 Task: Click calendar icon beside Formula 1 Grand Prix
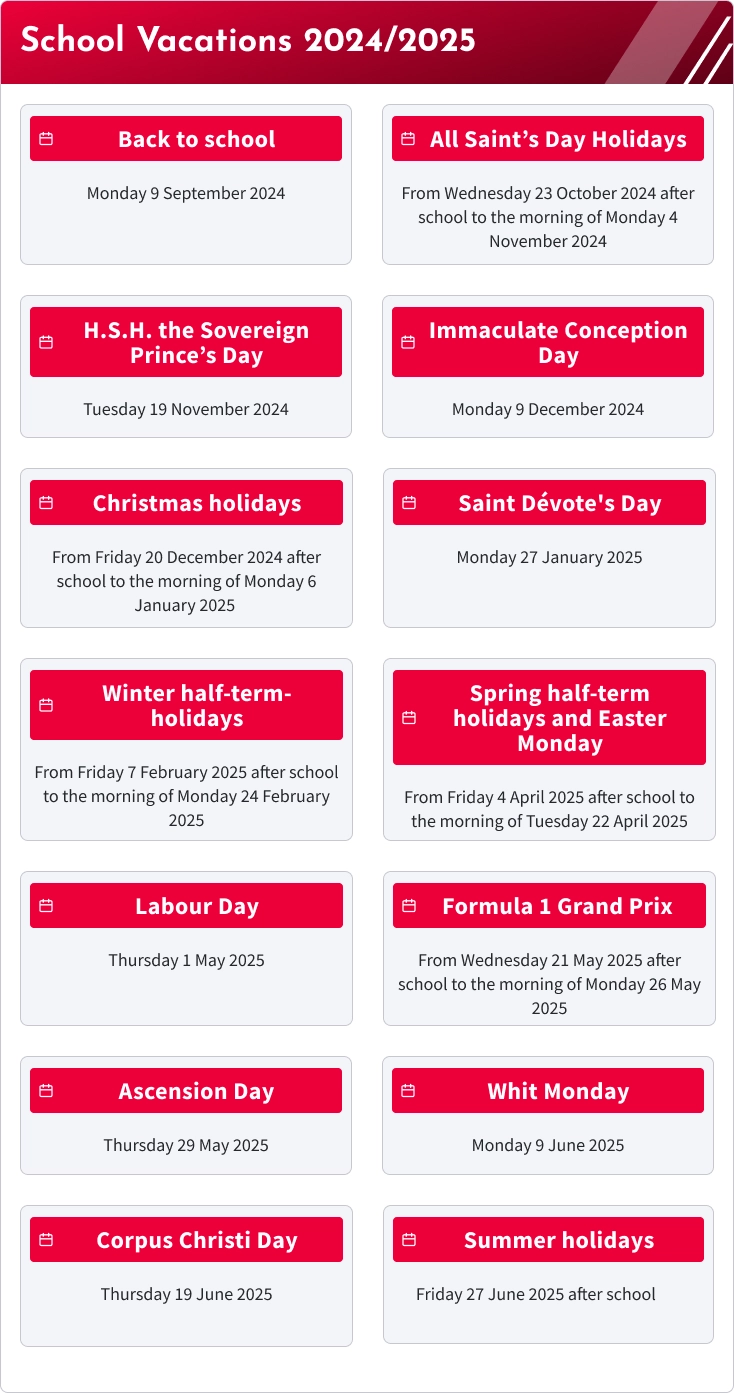tap(409, 906)
